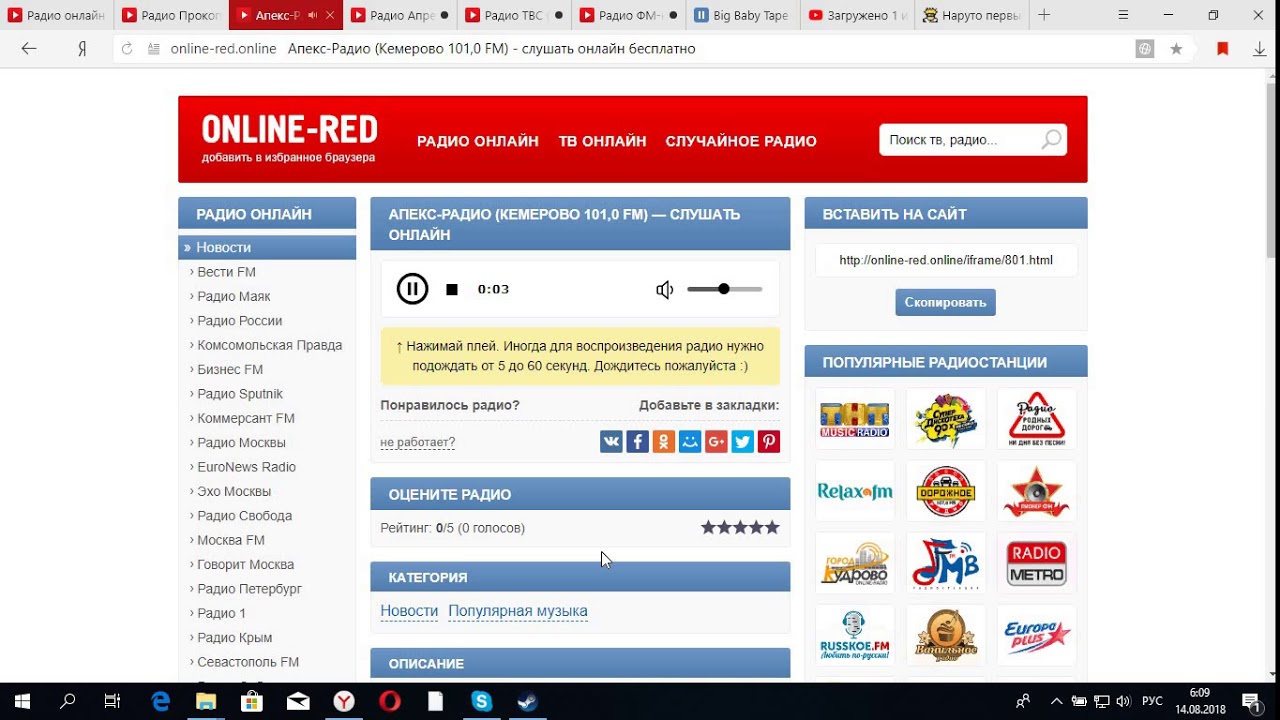Open Europa Plus station thumbnail
1280x720 pixels.
[x=1037, y=635]
